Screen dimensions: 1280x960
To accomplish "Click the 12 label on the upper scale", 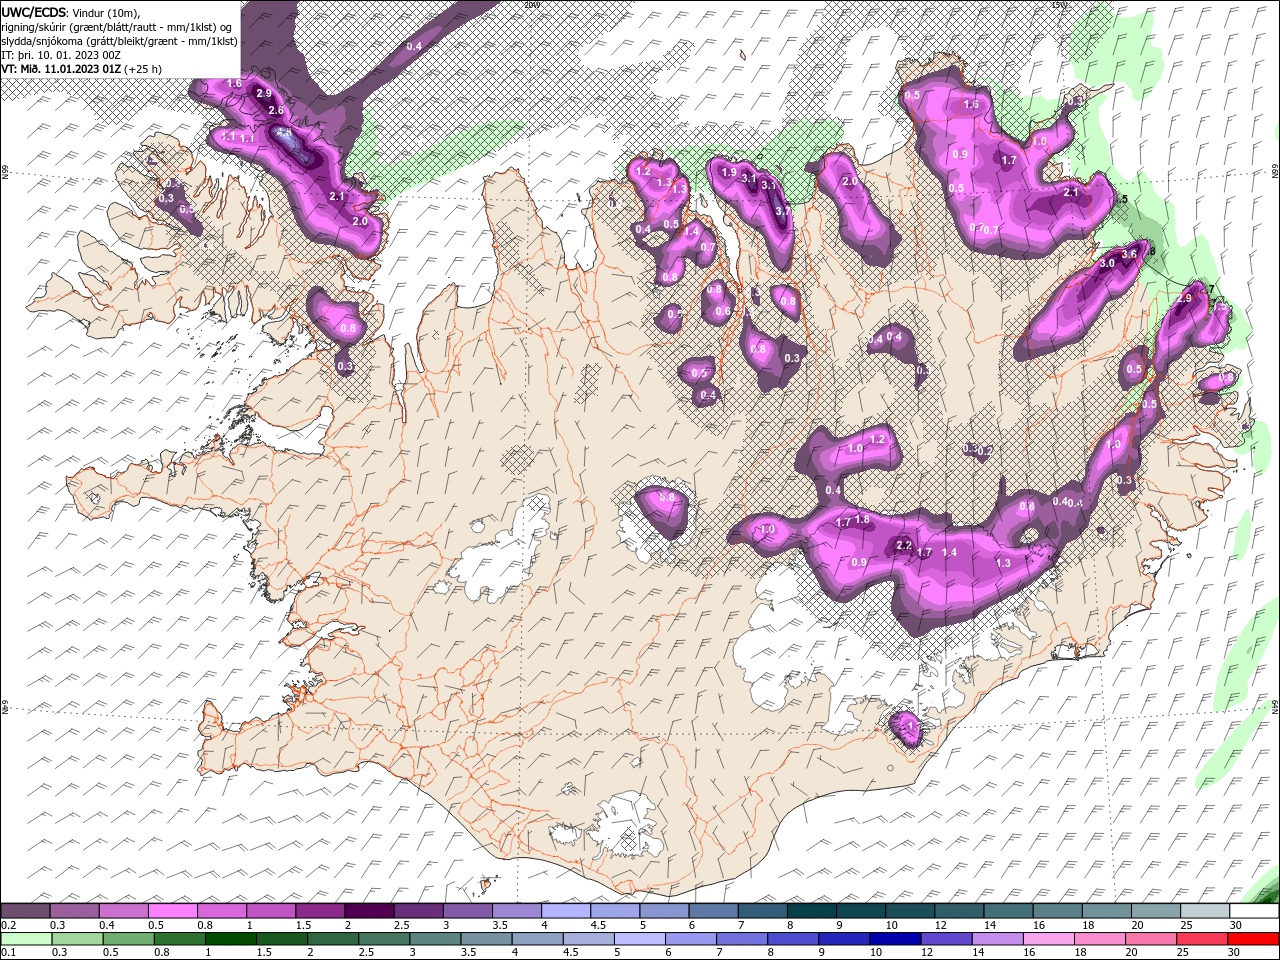I will (942, 925).
